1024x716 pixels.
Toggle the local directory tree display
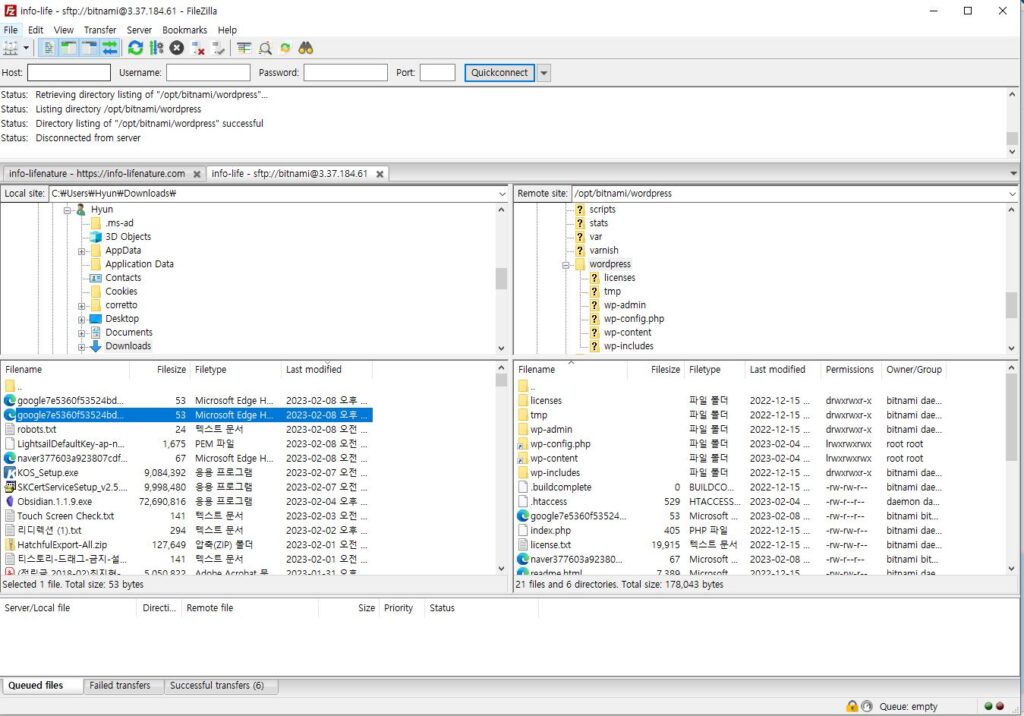69,48
